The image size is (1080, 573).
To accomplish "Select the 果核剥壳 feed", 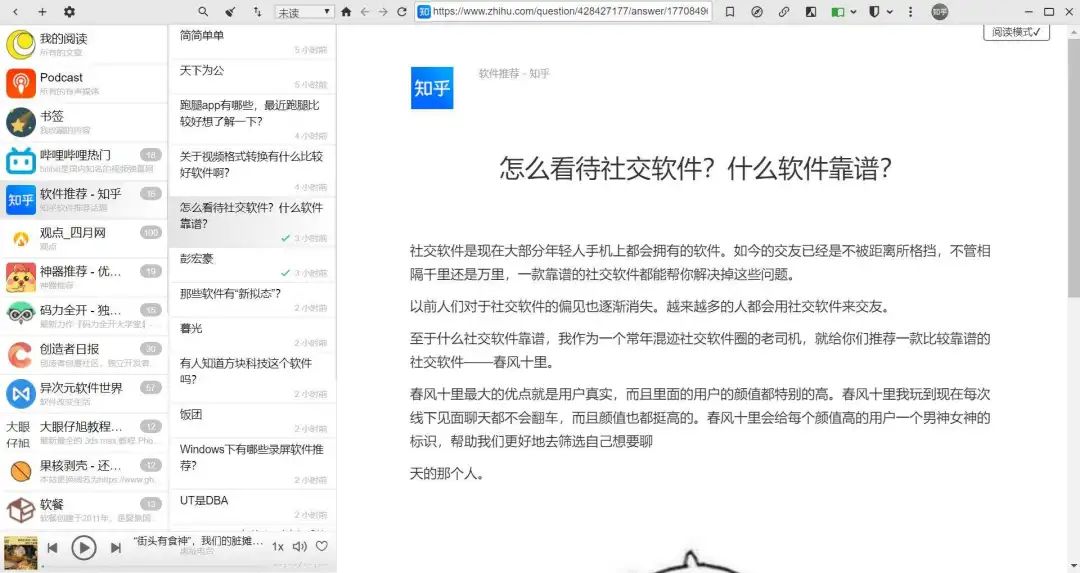I will click(x=84, y=471).
